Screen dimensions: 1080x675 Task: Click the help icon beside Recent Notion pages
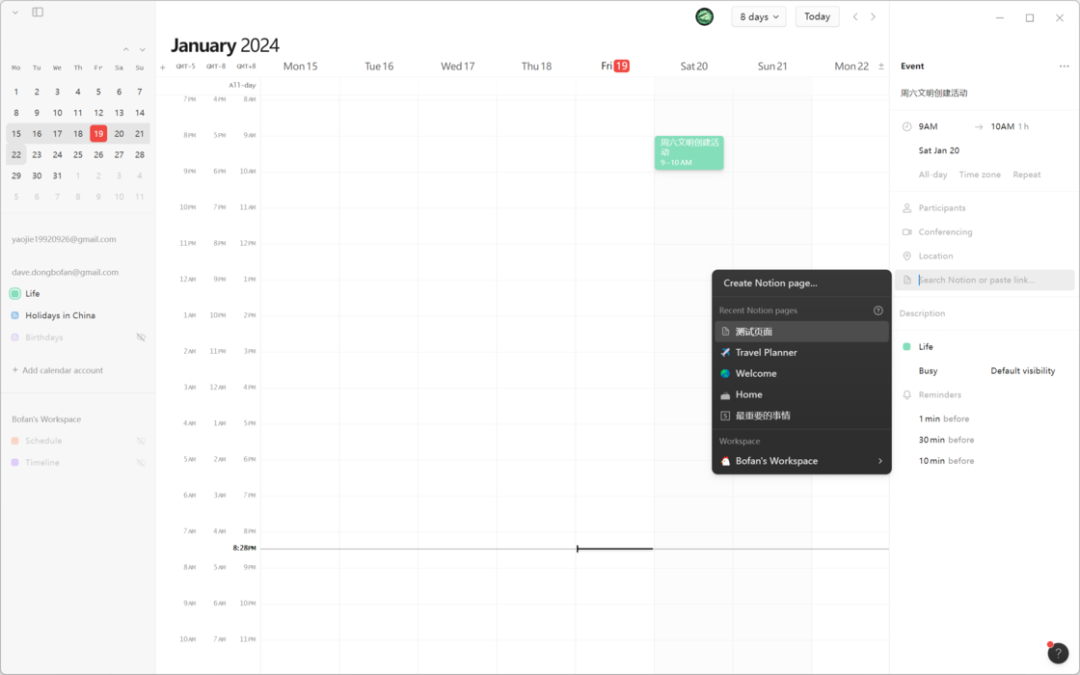[878, 311]
